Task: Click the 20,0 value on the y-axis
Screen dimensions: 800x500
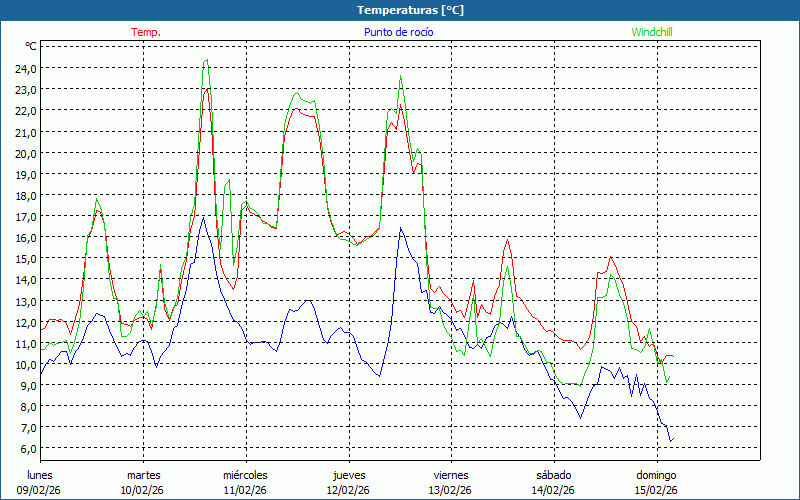Action: coord(25,153)
